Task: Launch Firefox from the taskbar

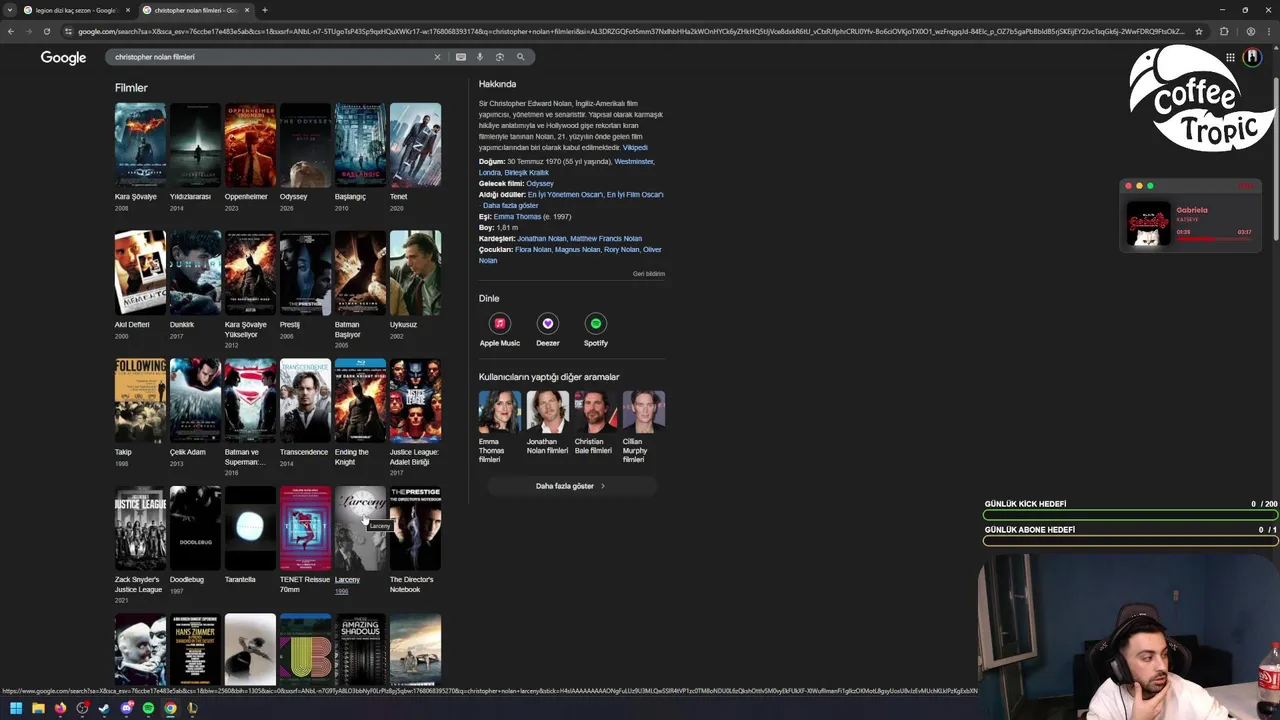Action: coord(60,708)
